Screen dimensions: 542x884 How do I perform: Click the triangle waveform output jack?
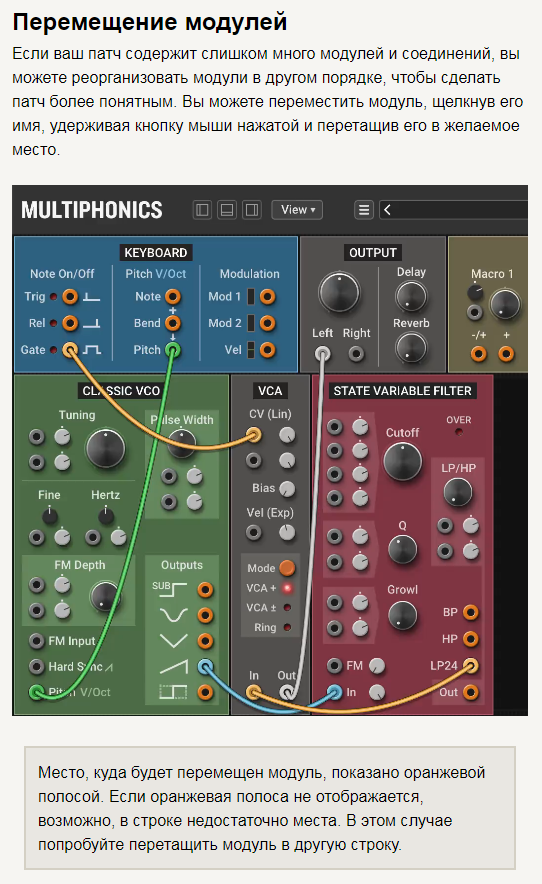click(x=205, y=641)
